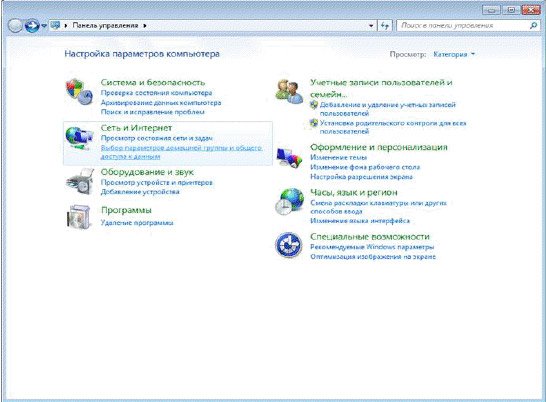Viewport: 546px width, 402px height.
Task: Open the Hardware and Sound printer icon
Action: pos(80,181)
